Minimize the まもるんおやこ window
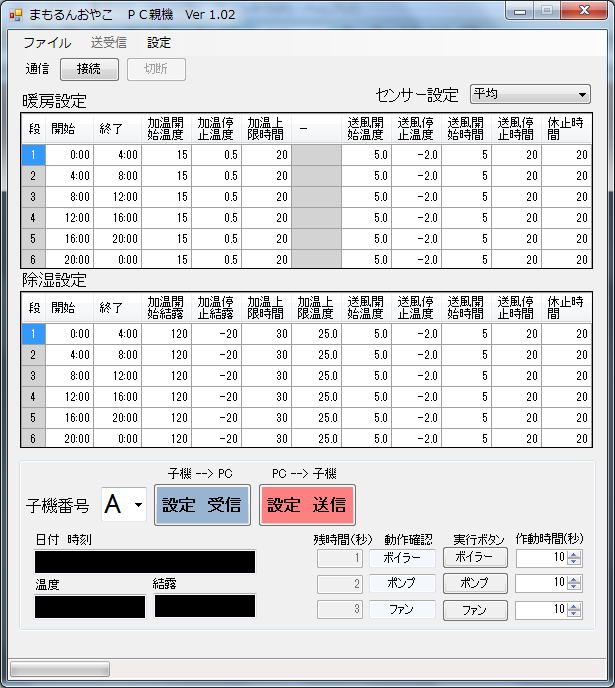615x688 pixels. coord(520,11)
